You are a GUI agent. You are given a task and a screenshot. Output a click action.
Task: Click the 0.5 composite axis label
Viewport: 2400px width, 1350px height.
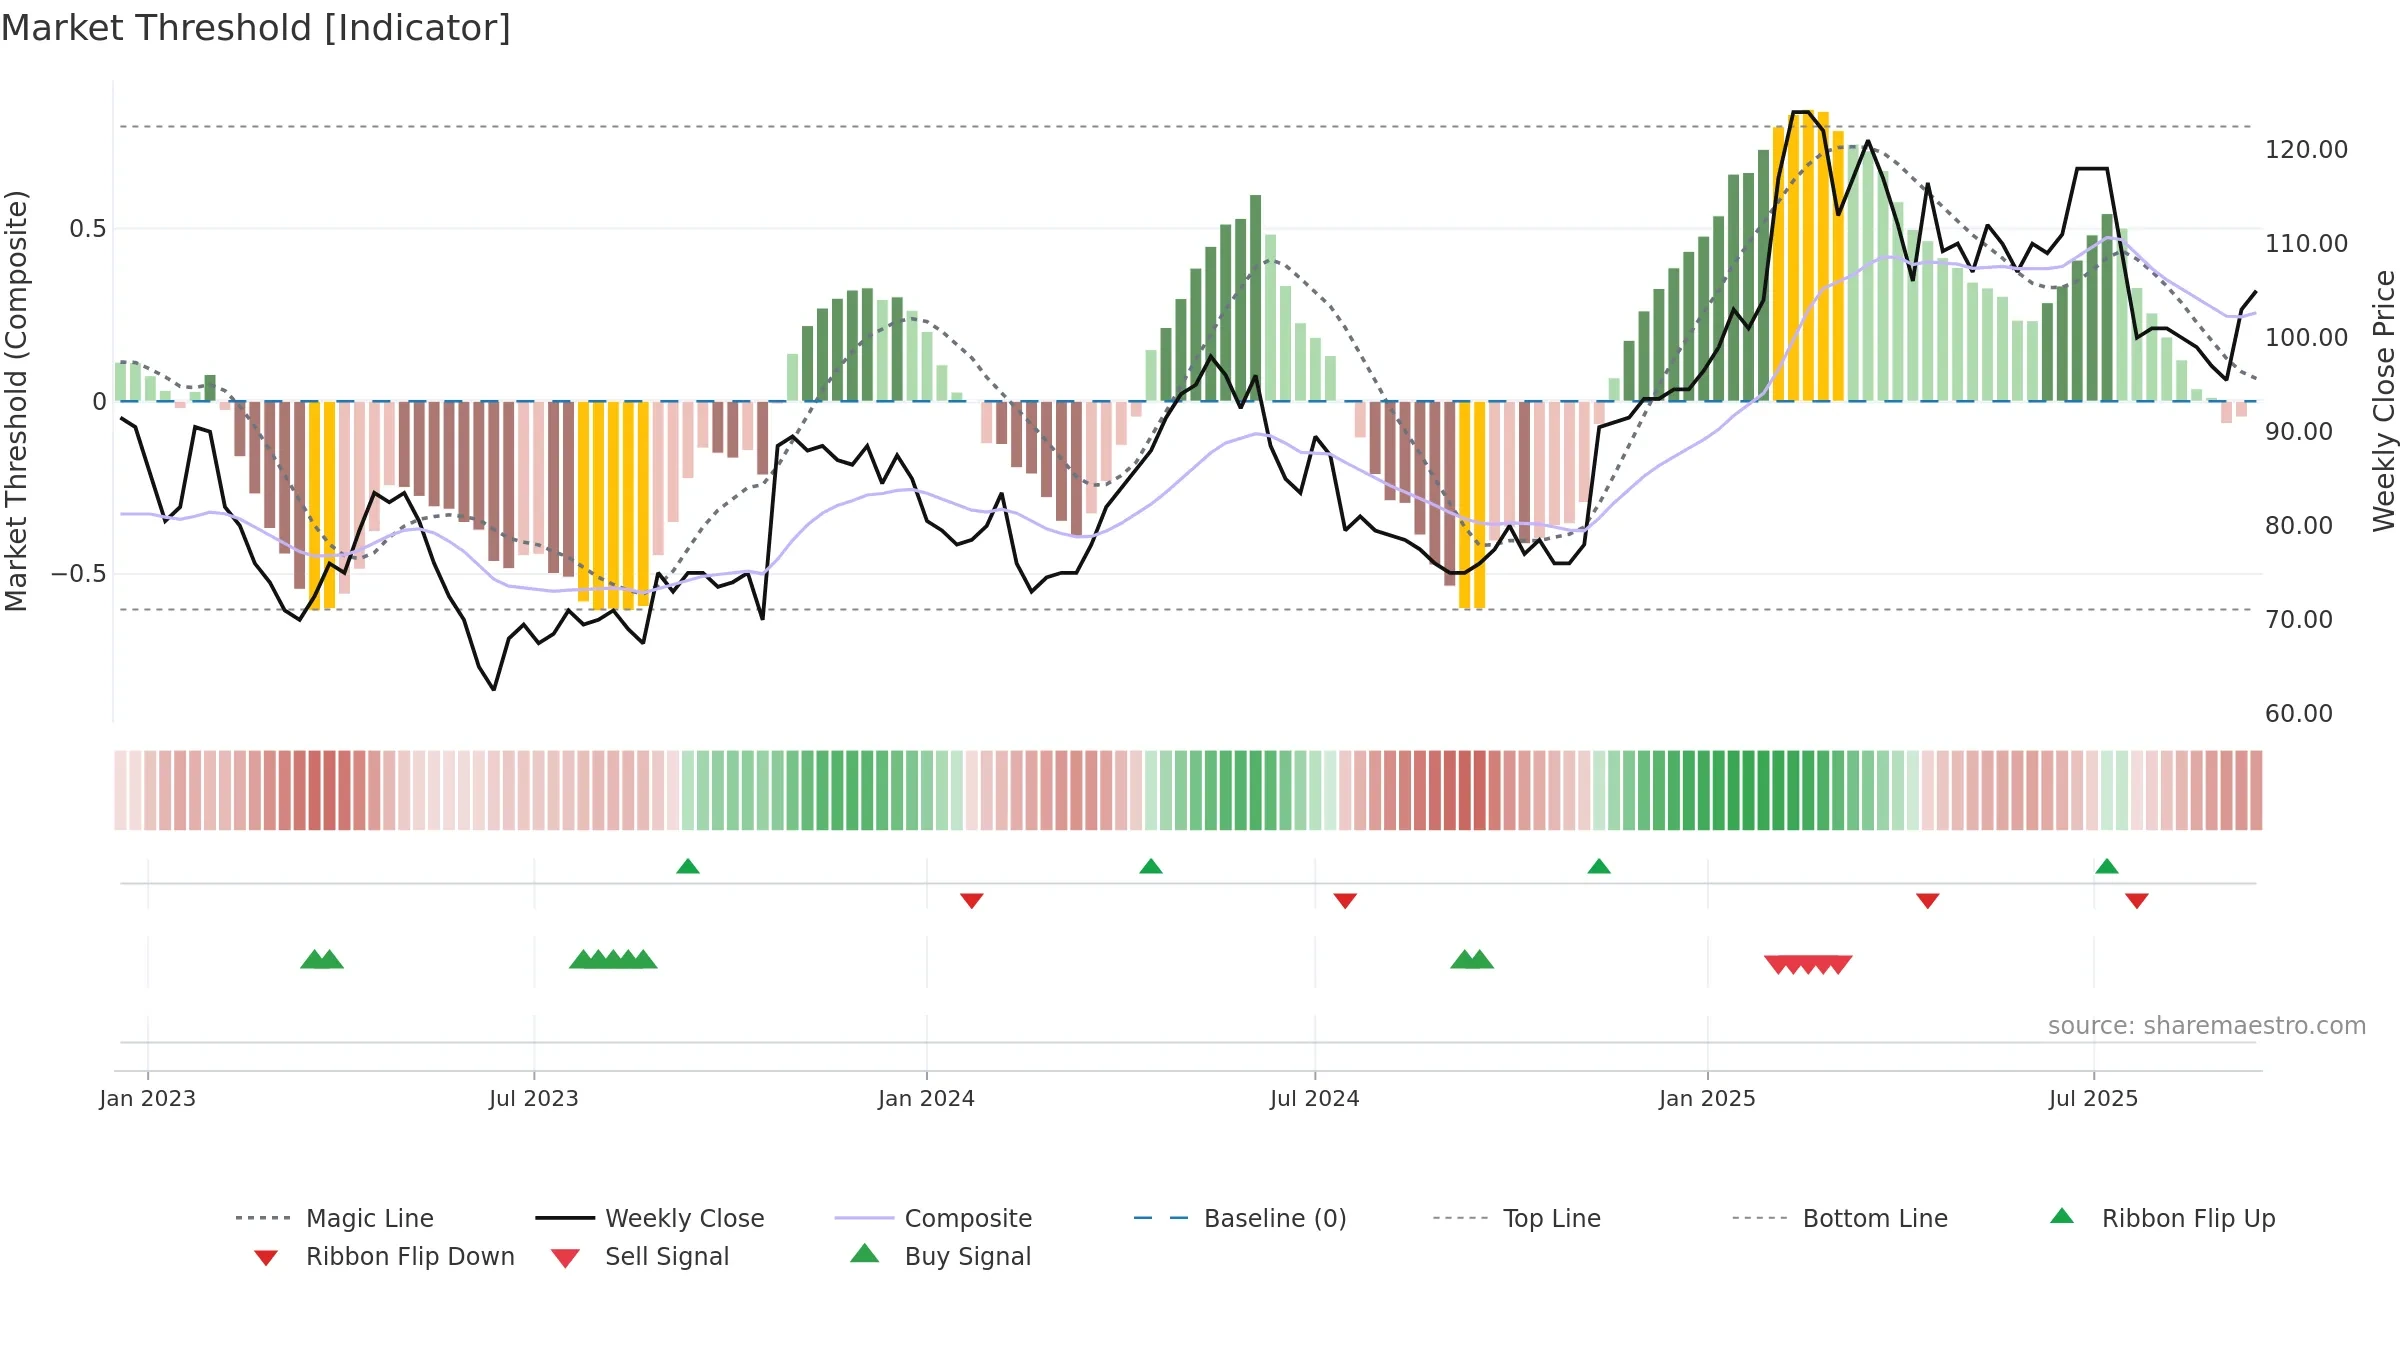[87, 229]
